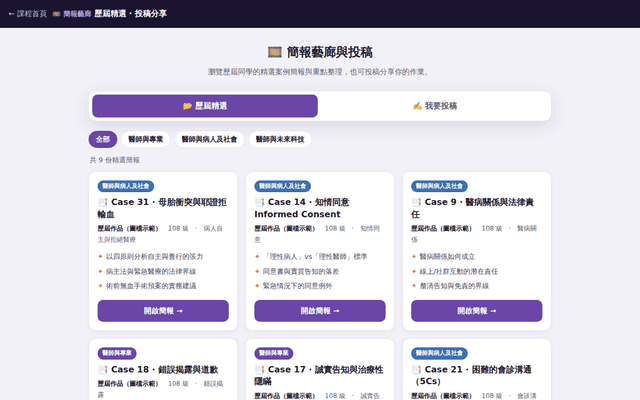Open the Case 14 presentation with 開啟簡報
The height and width of the screenshot is (400, 640).
point(320,311)
